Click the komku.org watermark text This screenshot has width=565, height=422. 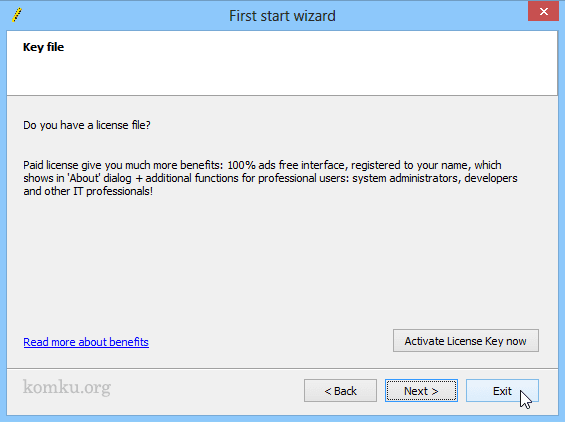pos(67,387)
